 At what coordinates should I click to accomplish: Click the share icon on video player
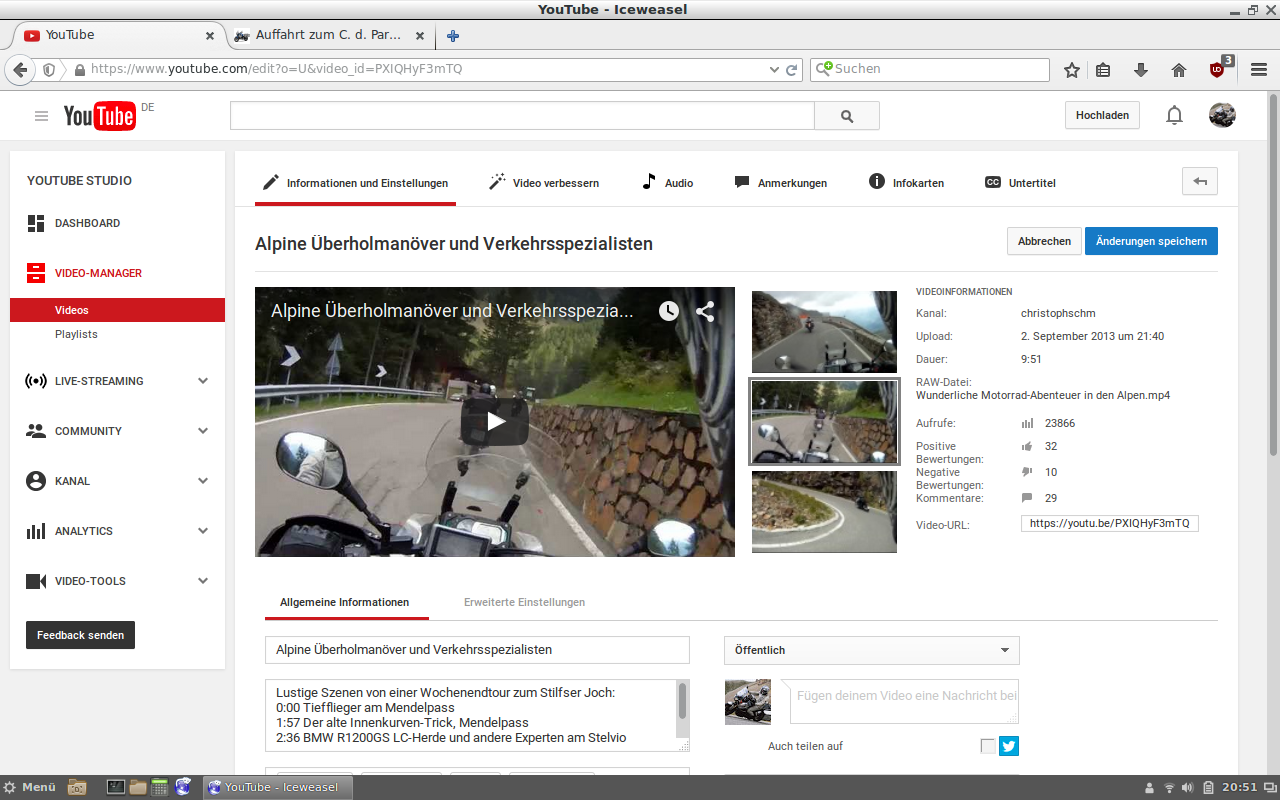click(705, 311)
